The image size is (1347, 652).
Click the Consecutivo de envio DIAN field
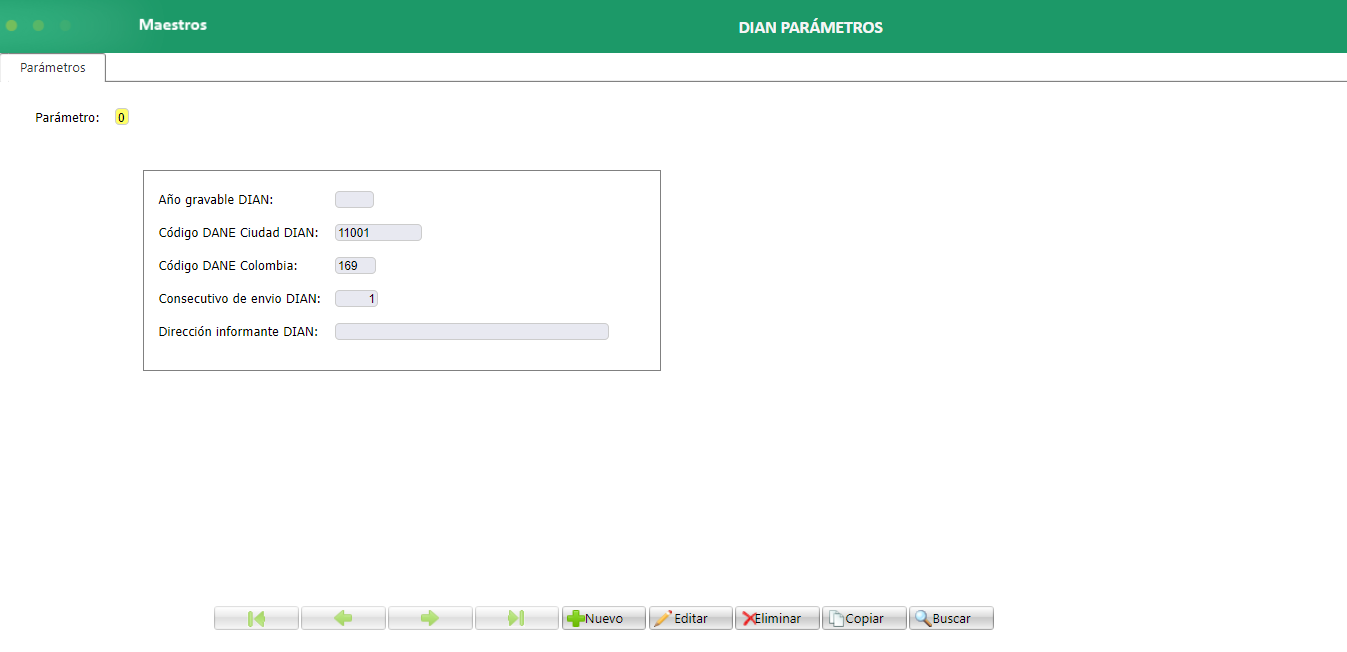(356, 299)
